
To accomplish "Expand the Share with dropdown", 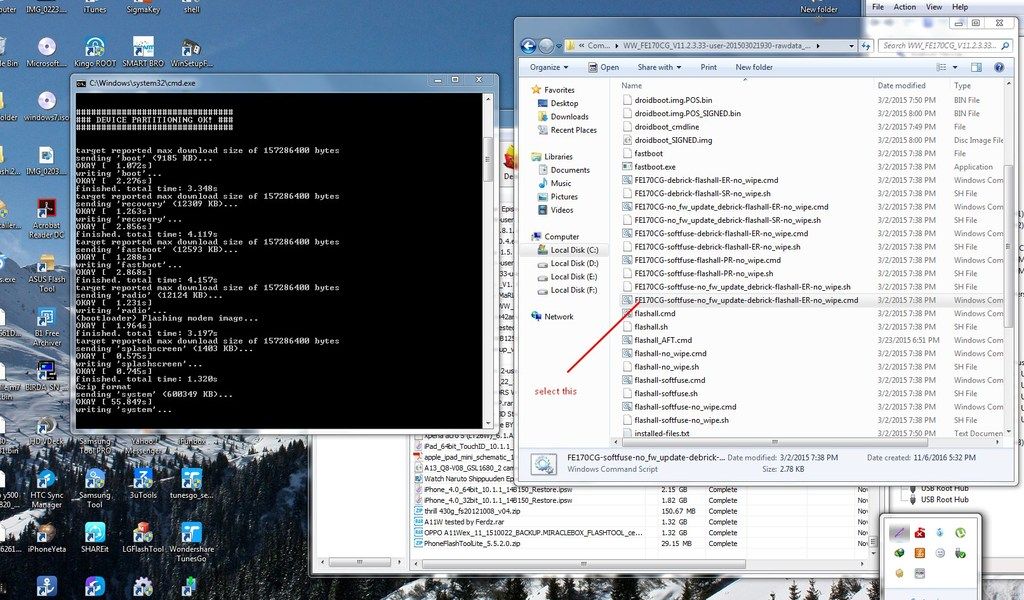I will tap(658, 67).
